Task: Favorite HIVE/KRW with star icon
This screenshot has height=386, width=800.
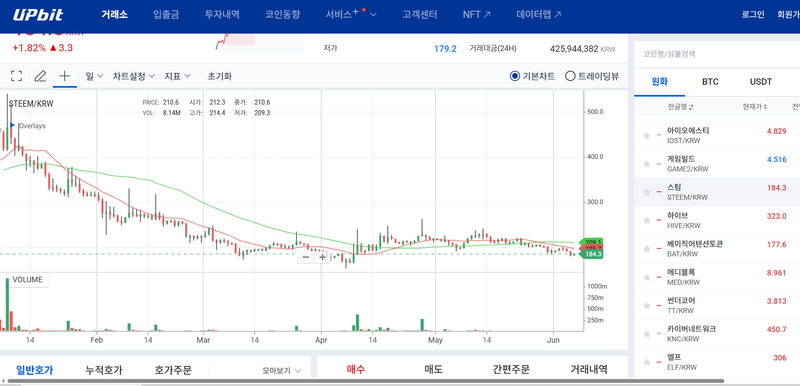Action: 646,221
